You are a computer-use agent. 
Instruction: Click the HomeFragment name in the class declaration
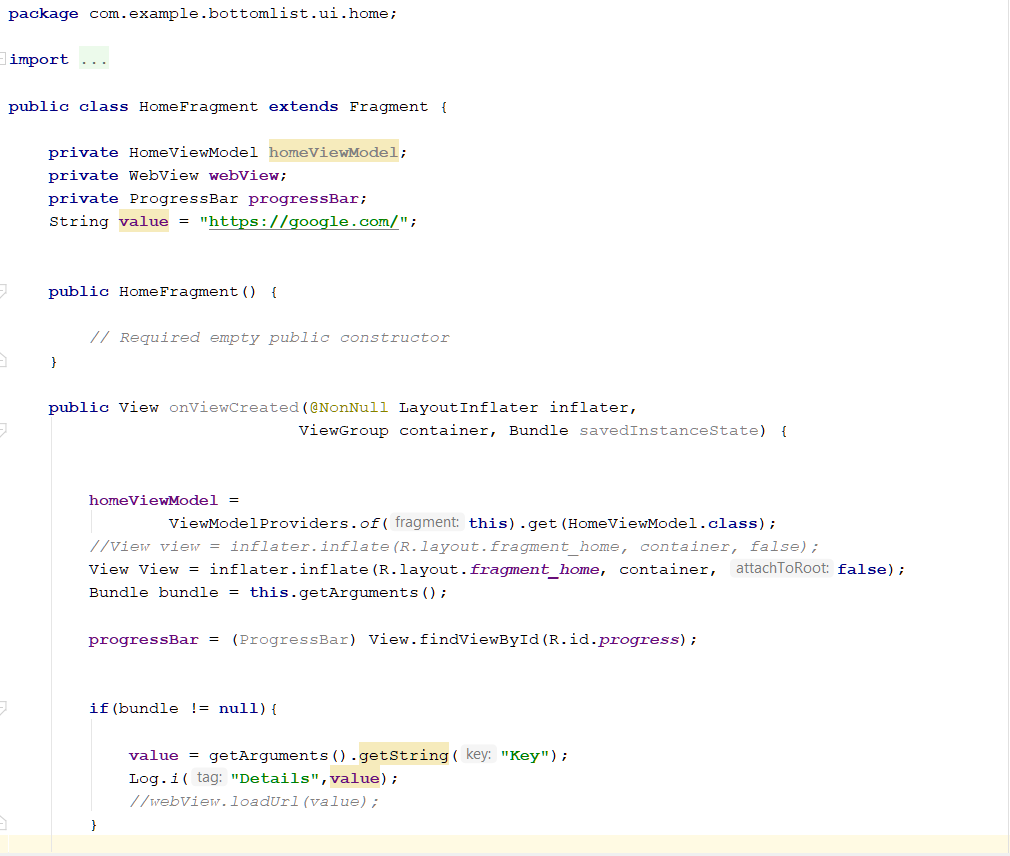pos(198,106)
